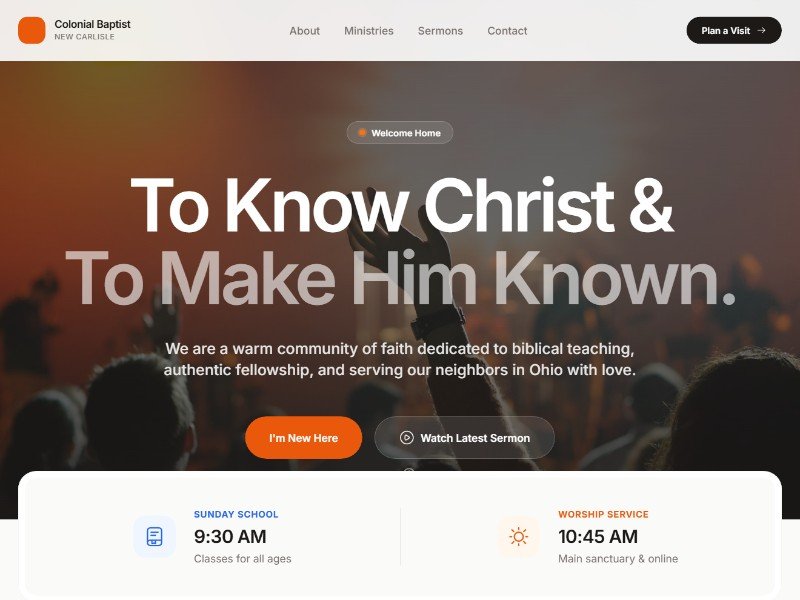Image resolution: width=800 pixels, height=600 pixels.
Task: Click the 9:30 AM Sunday School time
Action: (x=230, y=537)
